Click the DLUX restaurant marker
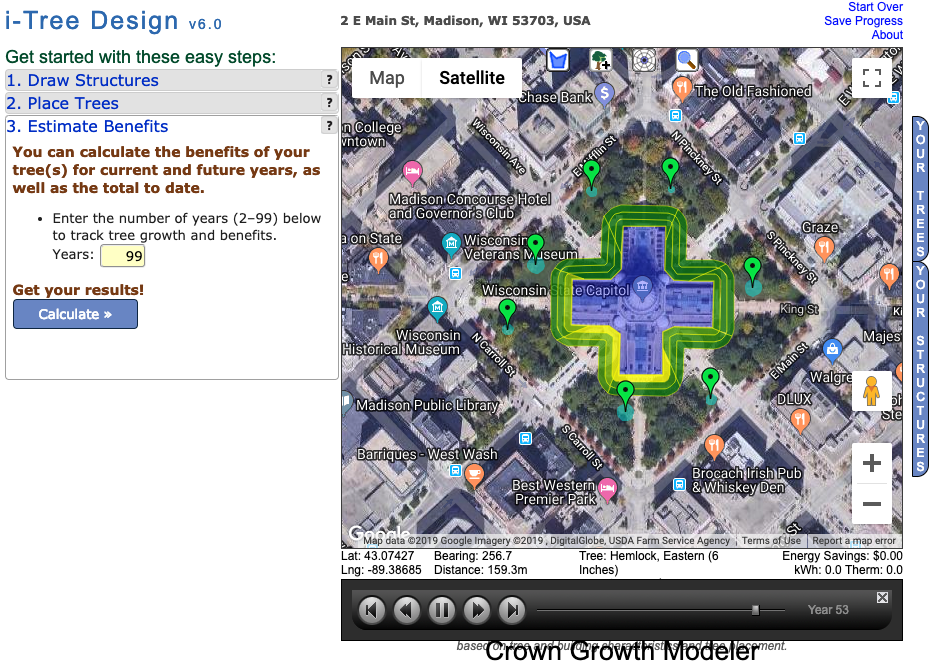 click(x=800, y=420)
